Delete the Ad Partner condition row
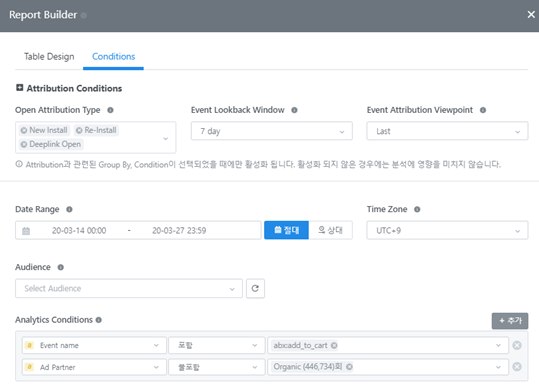The width and height of the screenshot is (539, 389). (517, 367)
